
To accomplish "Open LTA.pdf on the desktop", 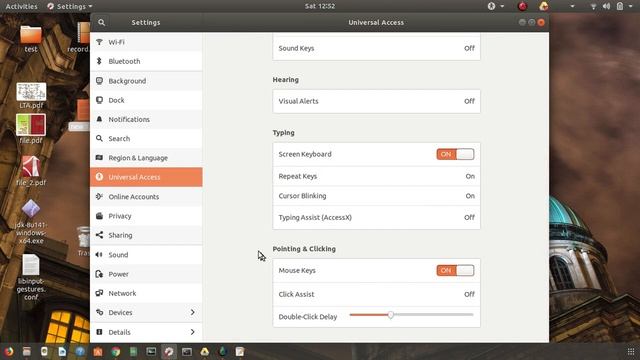I will click(x=31, y=96).
